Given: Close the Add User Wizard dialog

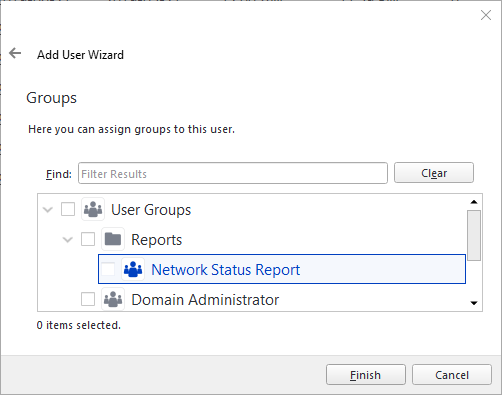Looking at the screenshot, I should pos(486,15).
